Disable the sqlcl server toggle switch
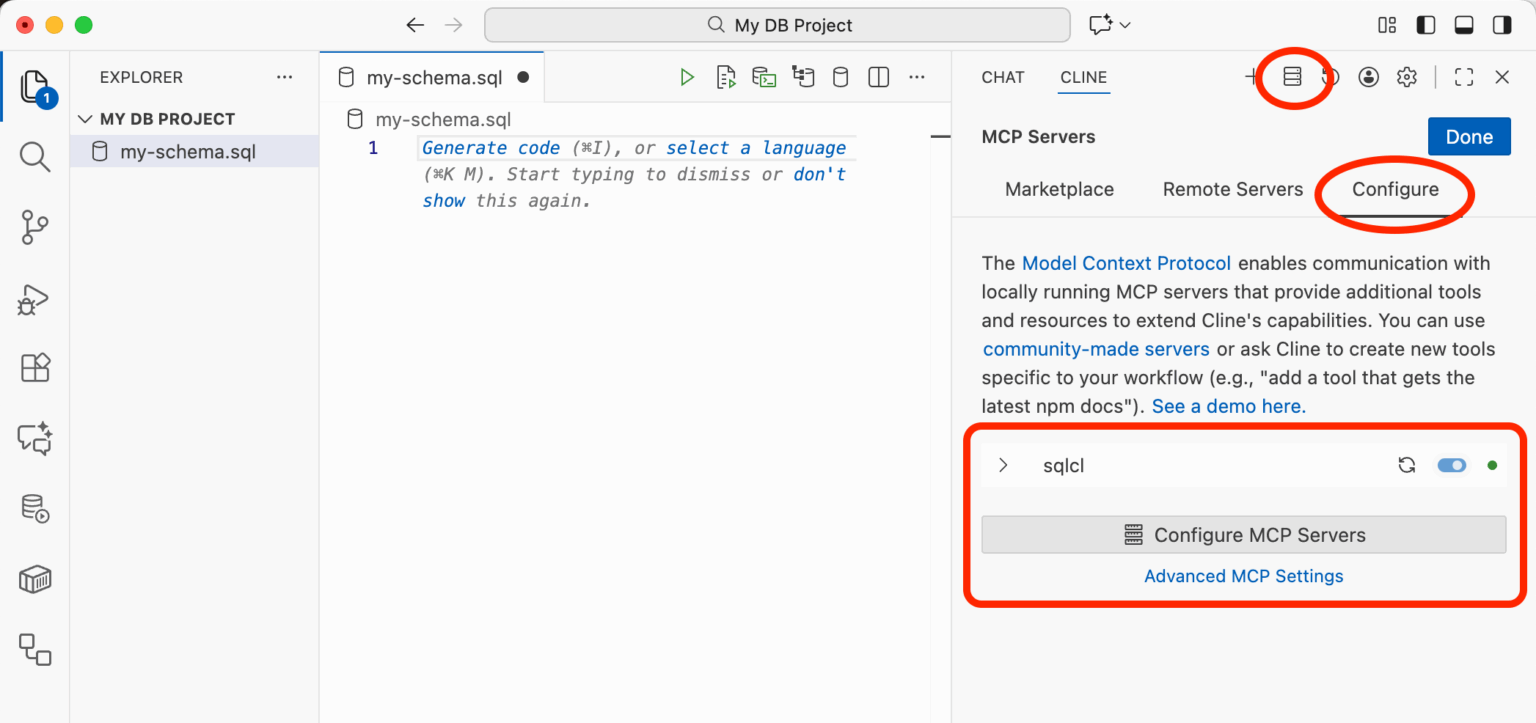Image resolution: width=1536 pixels, height=723 pixels. click(1451, 465)
